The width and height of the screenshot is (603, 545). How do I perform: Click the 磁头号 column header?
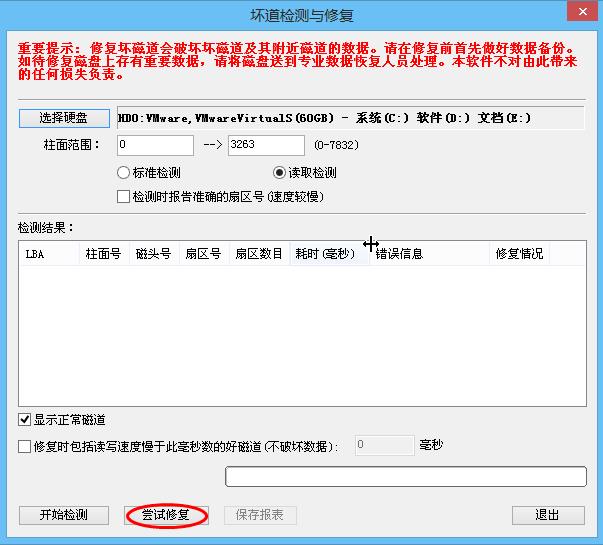155,253
